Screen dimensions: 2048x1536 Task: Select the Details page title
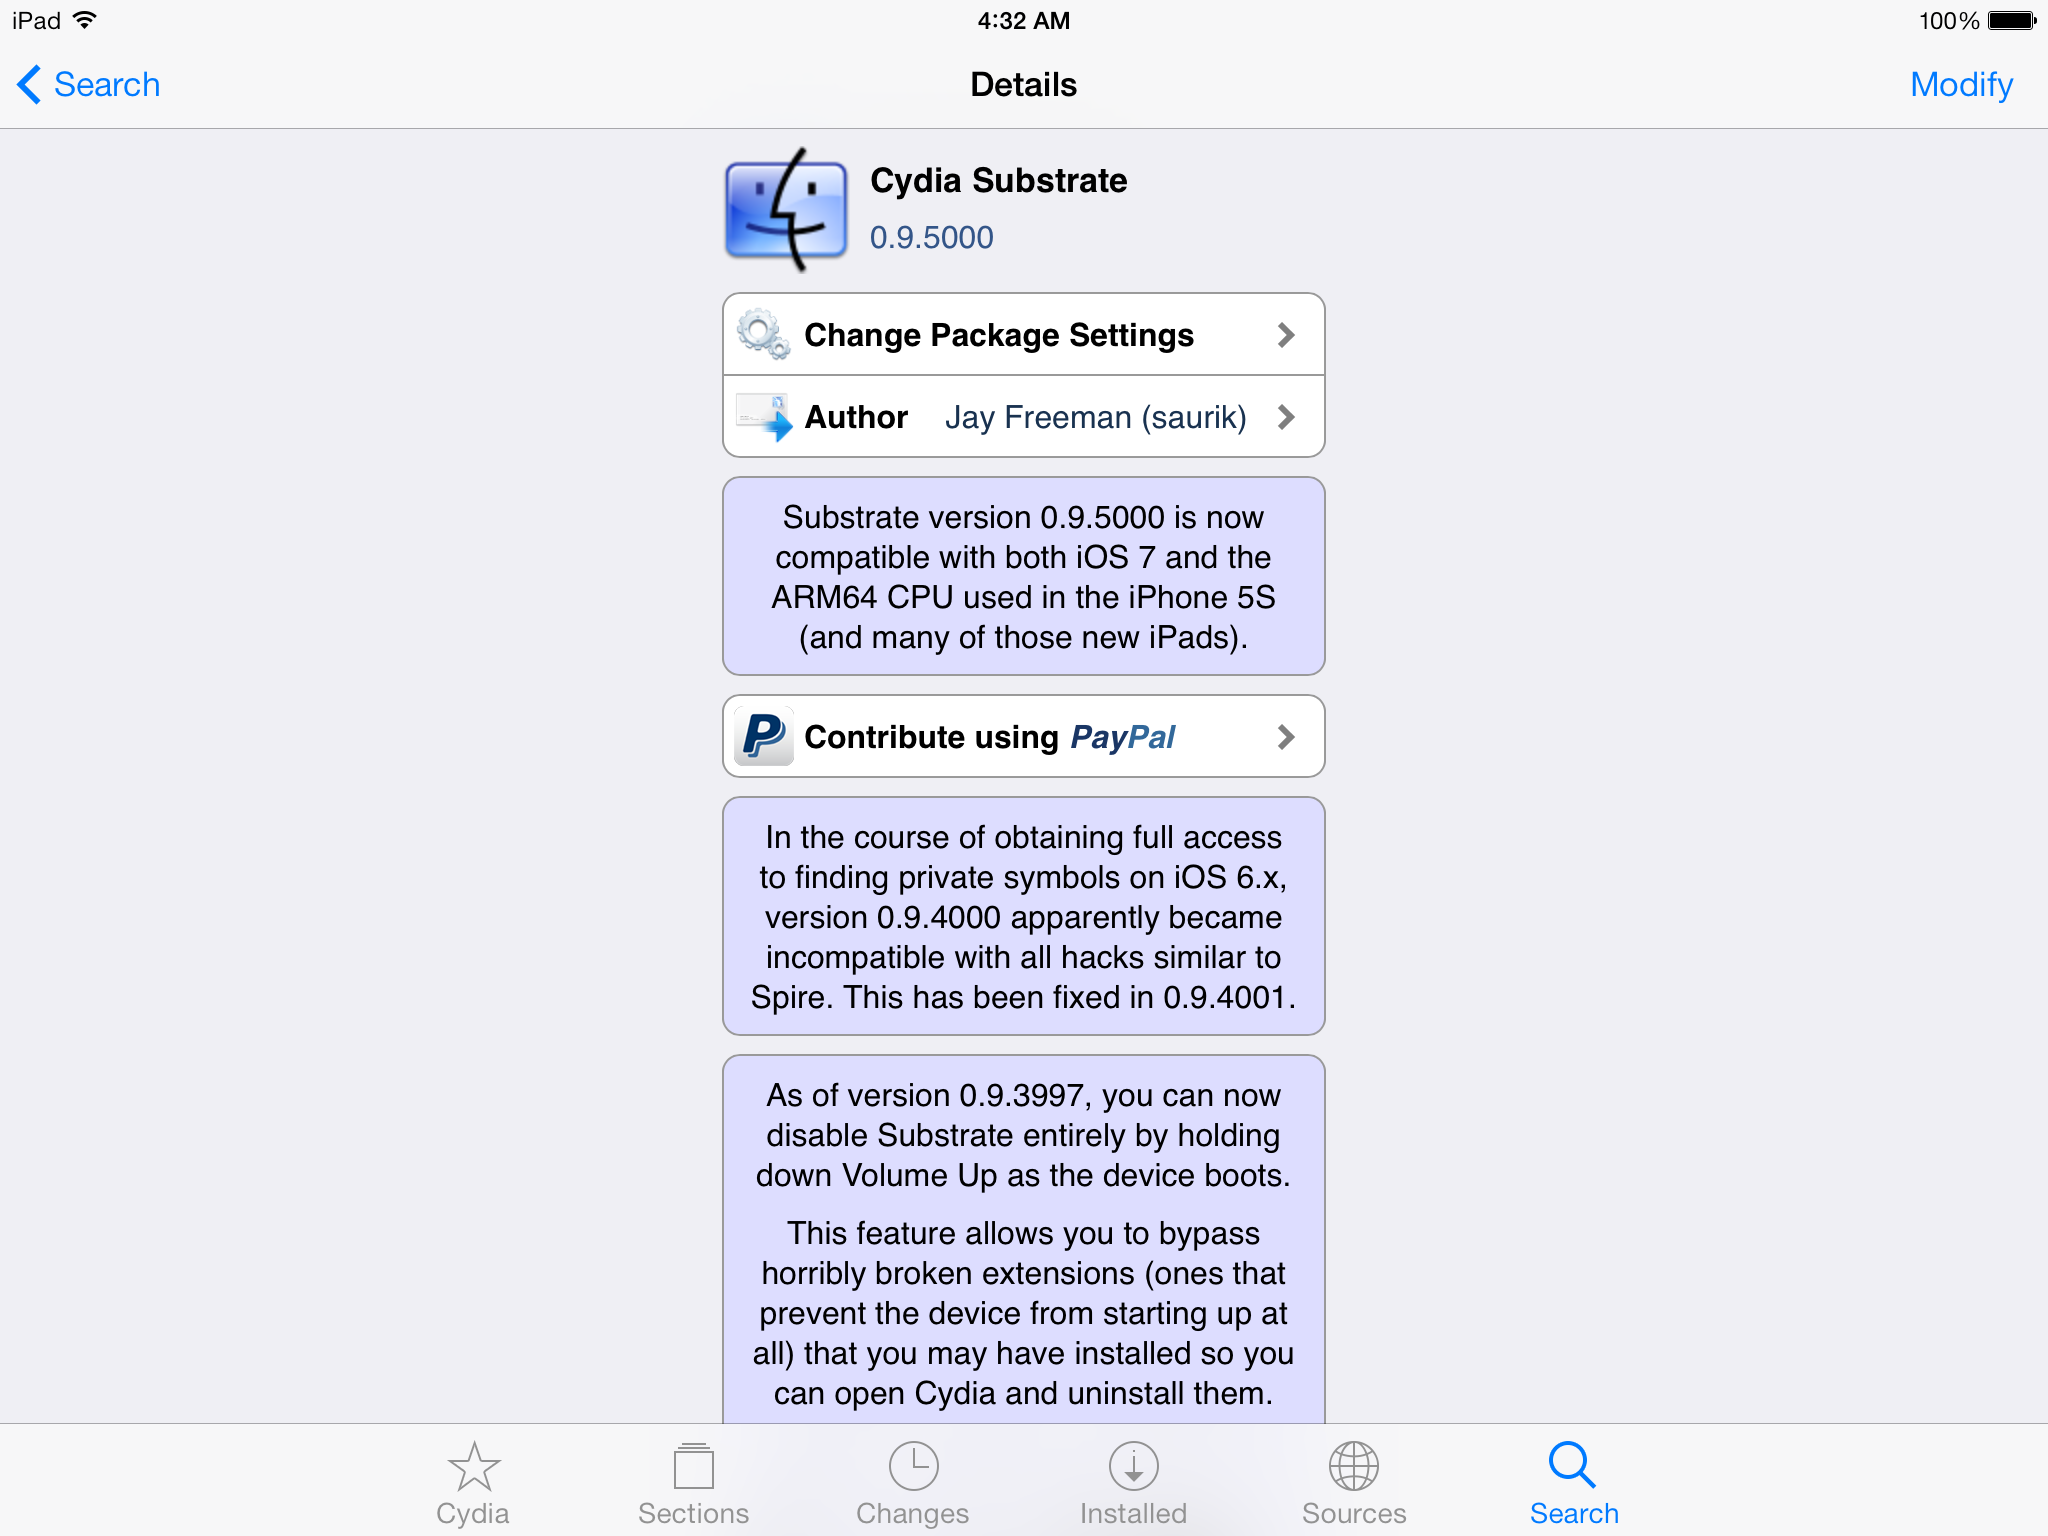(1022, 86)
